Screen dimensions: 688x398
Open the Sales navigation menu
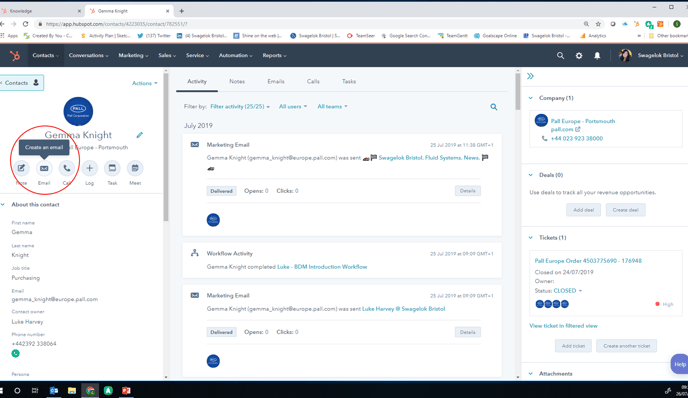pos(167,55)
